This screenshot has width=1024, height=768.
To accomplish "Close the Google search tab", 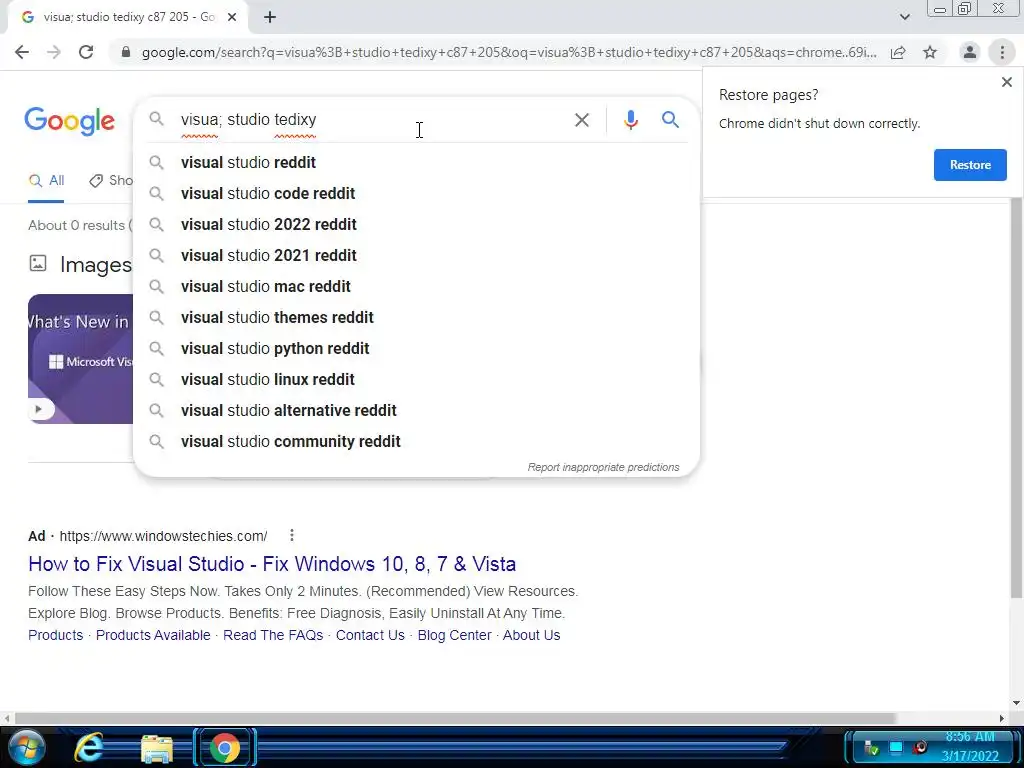I will tap(232, 17).
